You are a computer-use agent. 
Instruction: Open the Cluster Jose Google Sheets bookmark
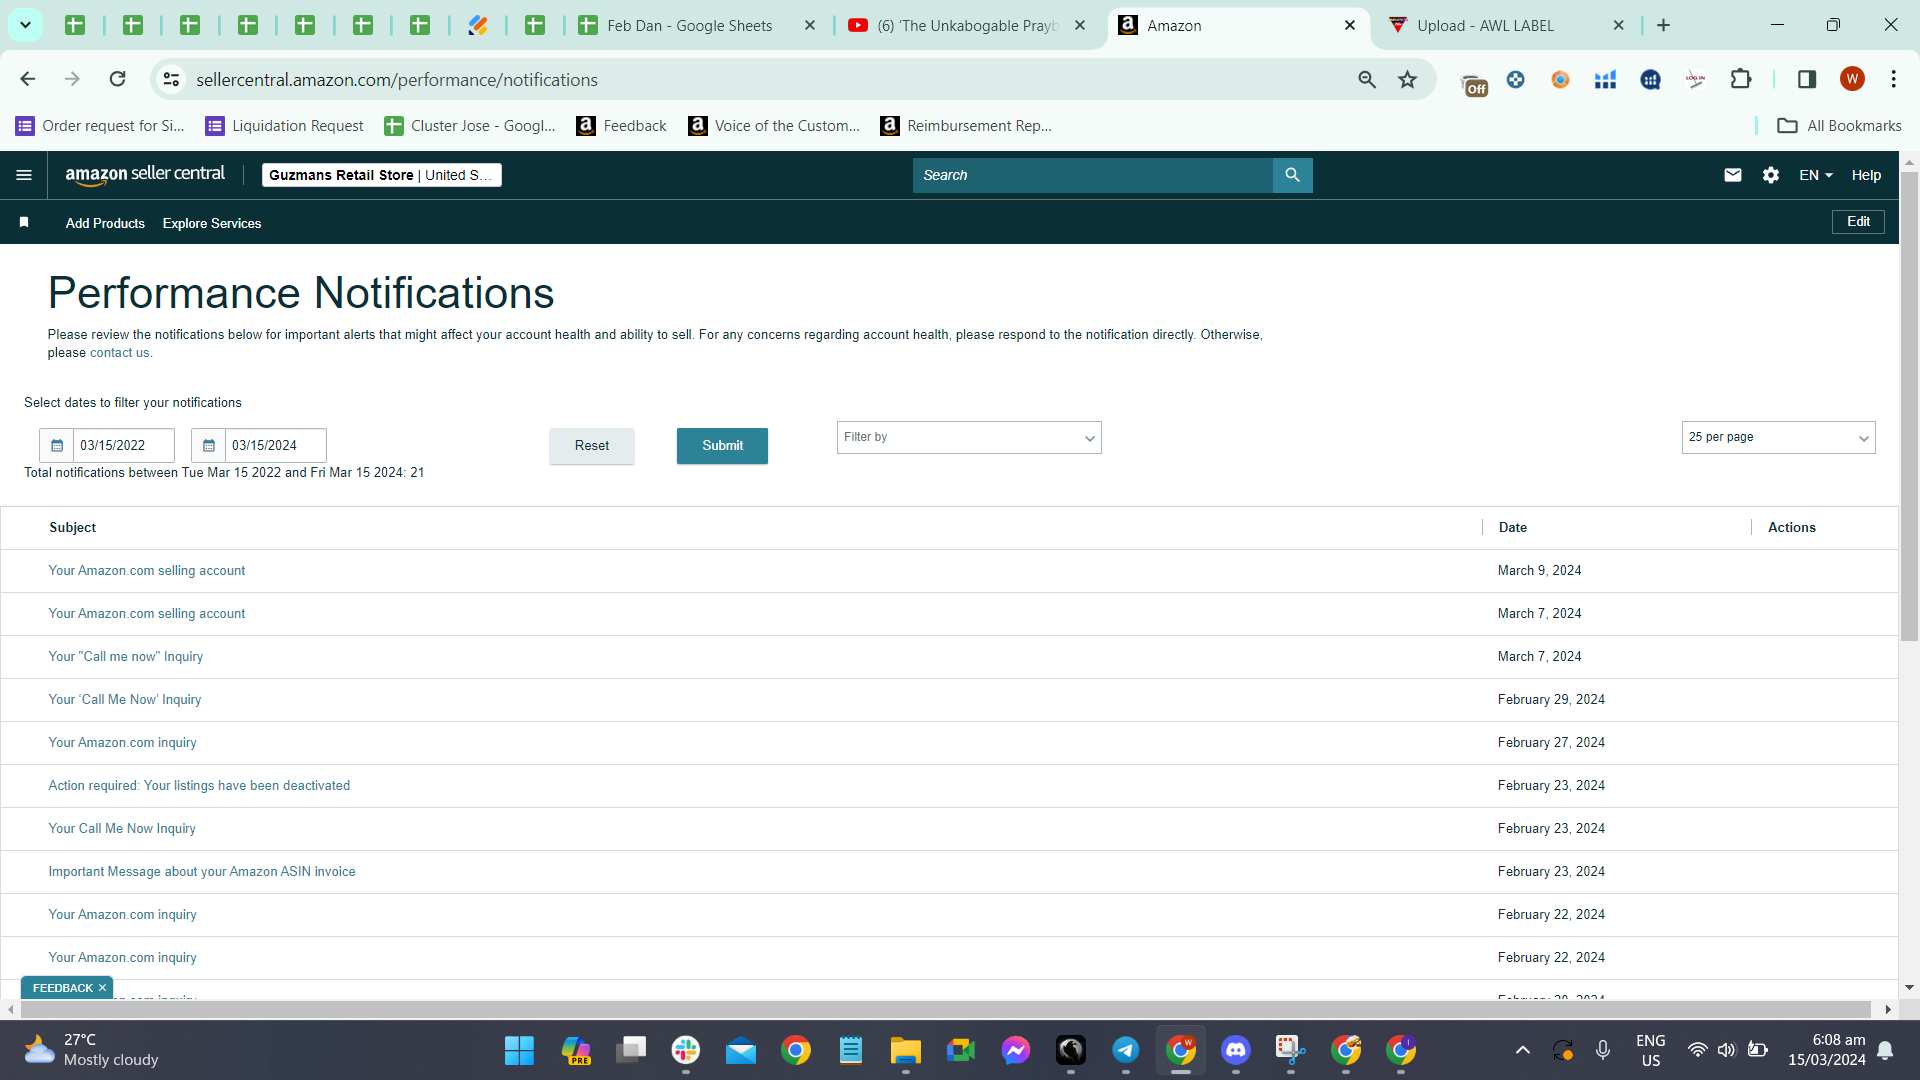[470, 126]
